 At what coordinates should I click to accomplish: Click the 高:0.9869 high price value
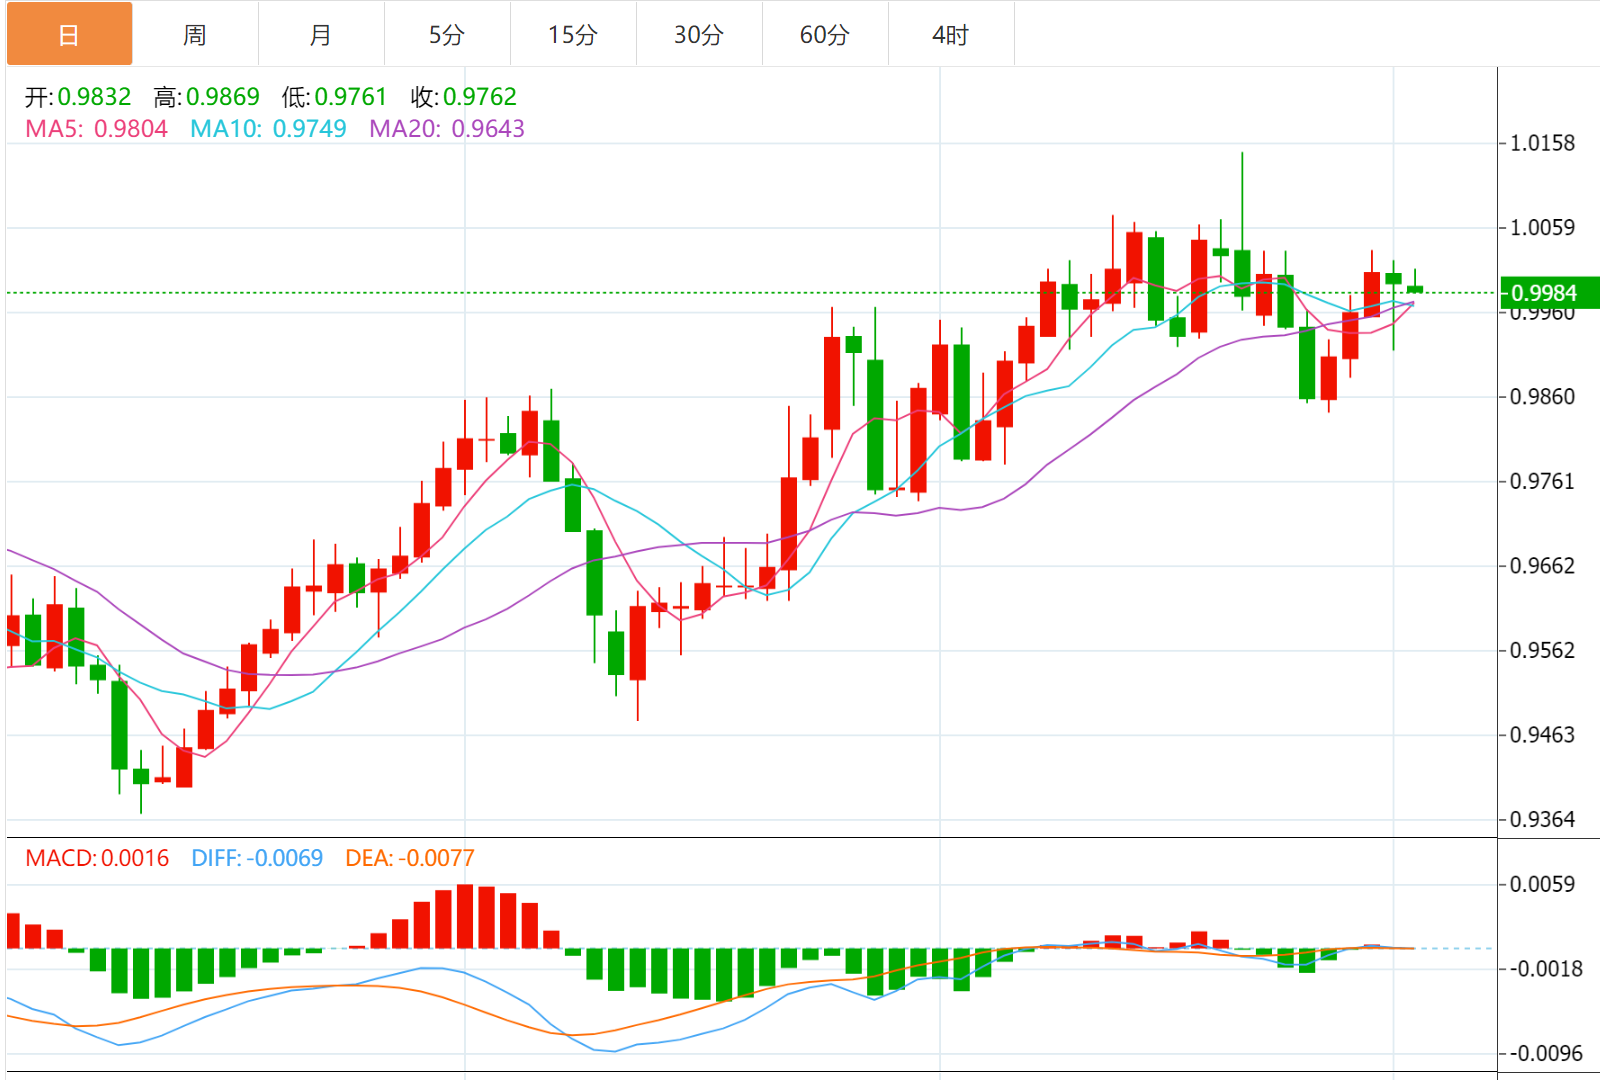pyautogui.click(x=206, y=97)
